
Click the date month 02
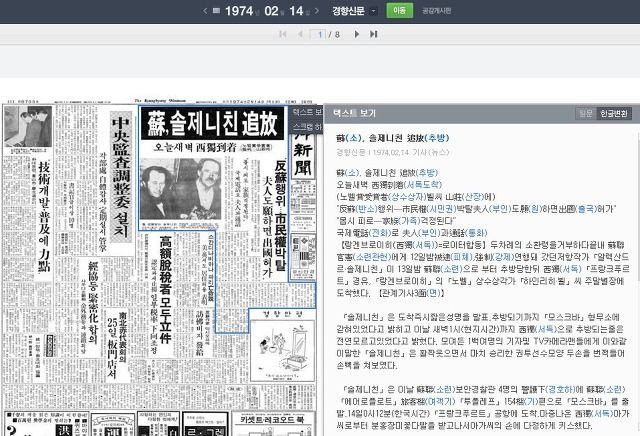coord(271,11)
